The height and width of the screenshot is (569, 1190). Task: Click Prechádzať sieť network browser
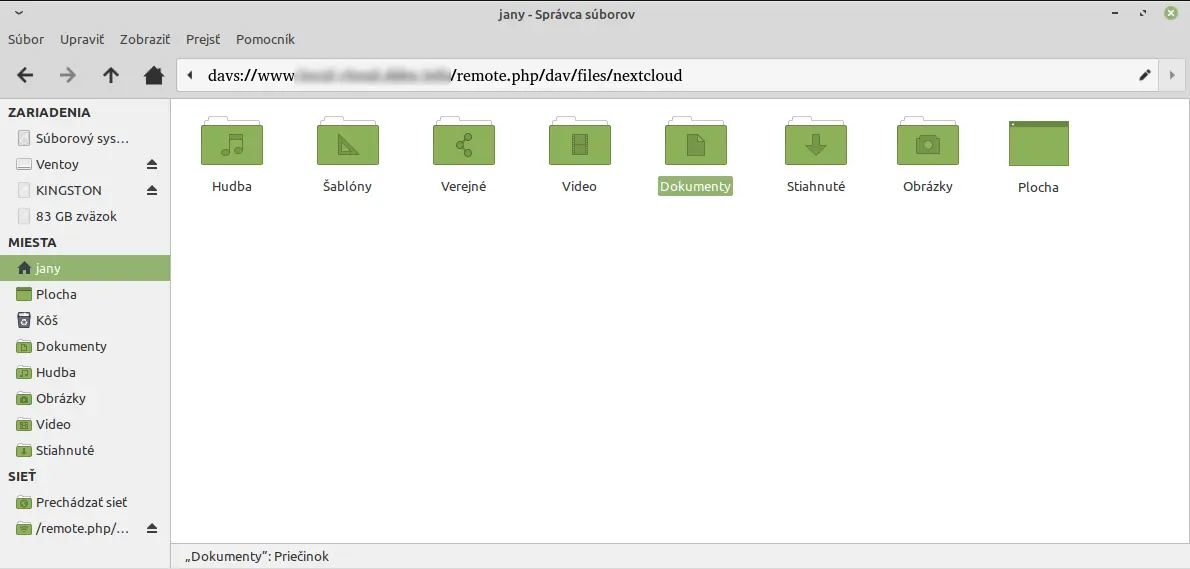pyautogui.click(x=85, y=502)
